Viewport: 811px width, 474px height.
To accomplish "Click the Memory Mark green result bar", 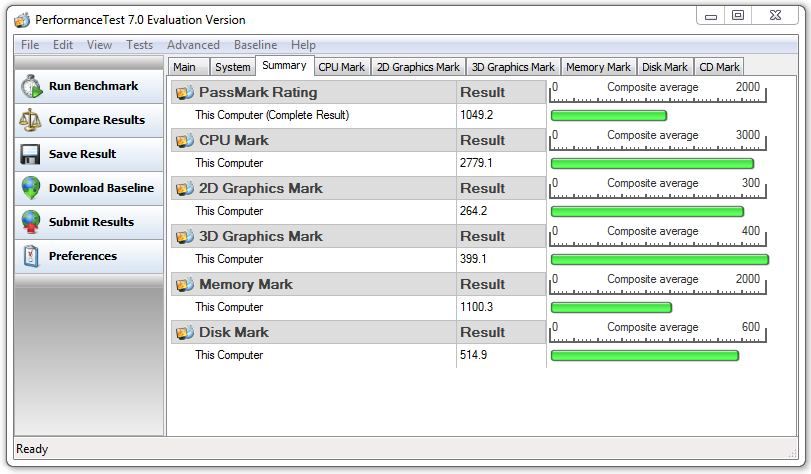I will [611, 308].
